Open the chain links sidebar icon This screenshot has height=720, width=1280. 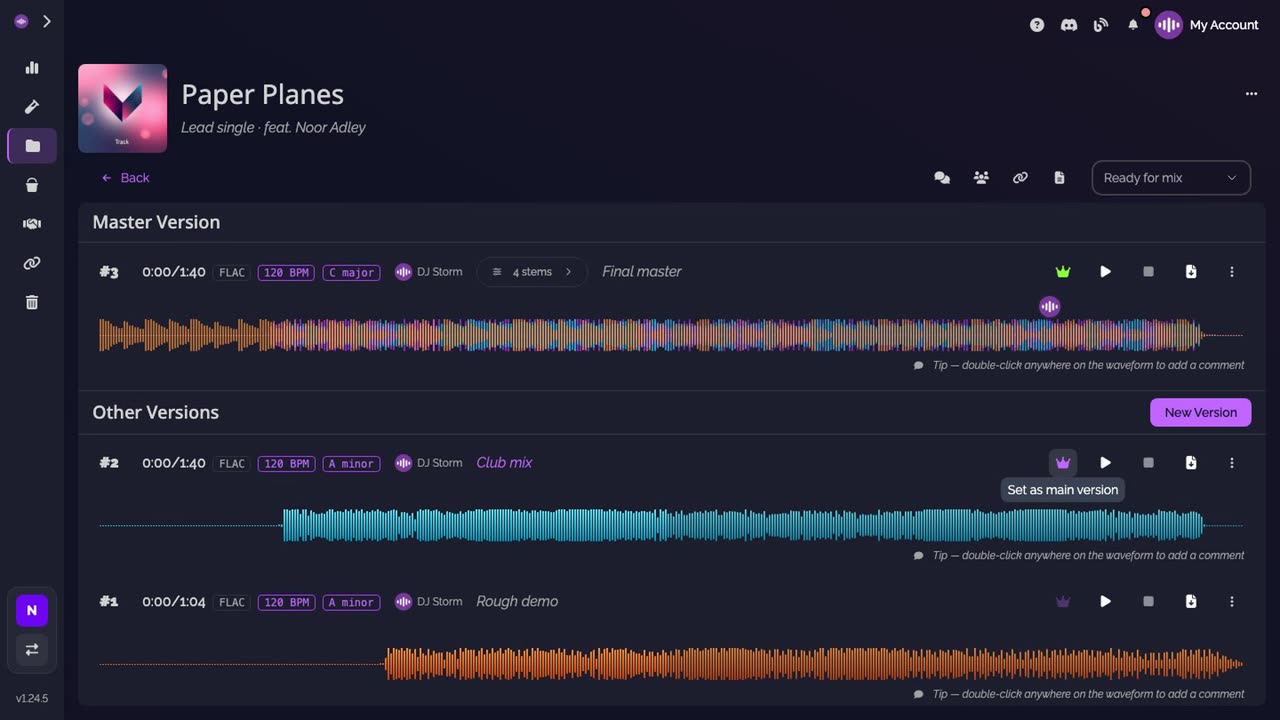pyautogui.click(x=32, y=263)
